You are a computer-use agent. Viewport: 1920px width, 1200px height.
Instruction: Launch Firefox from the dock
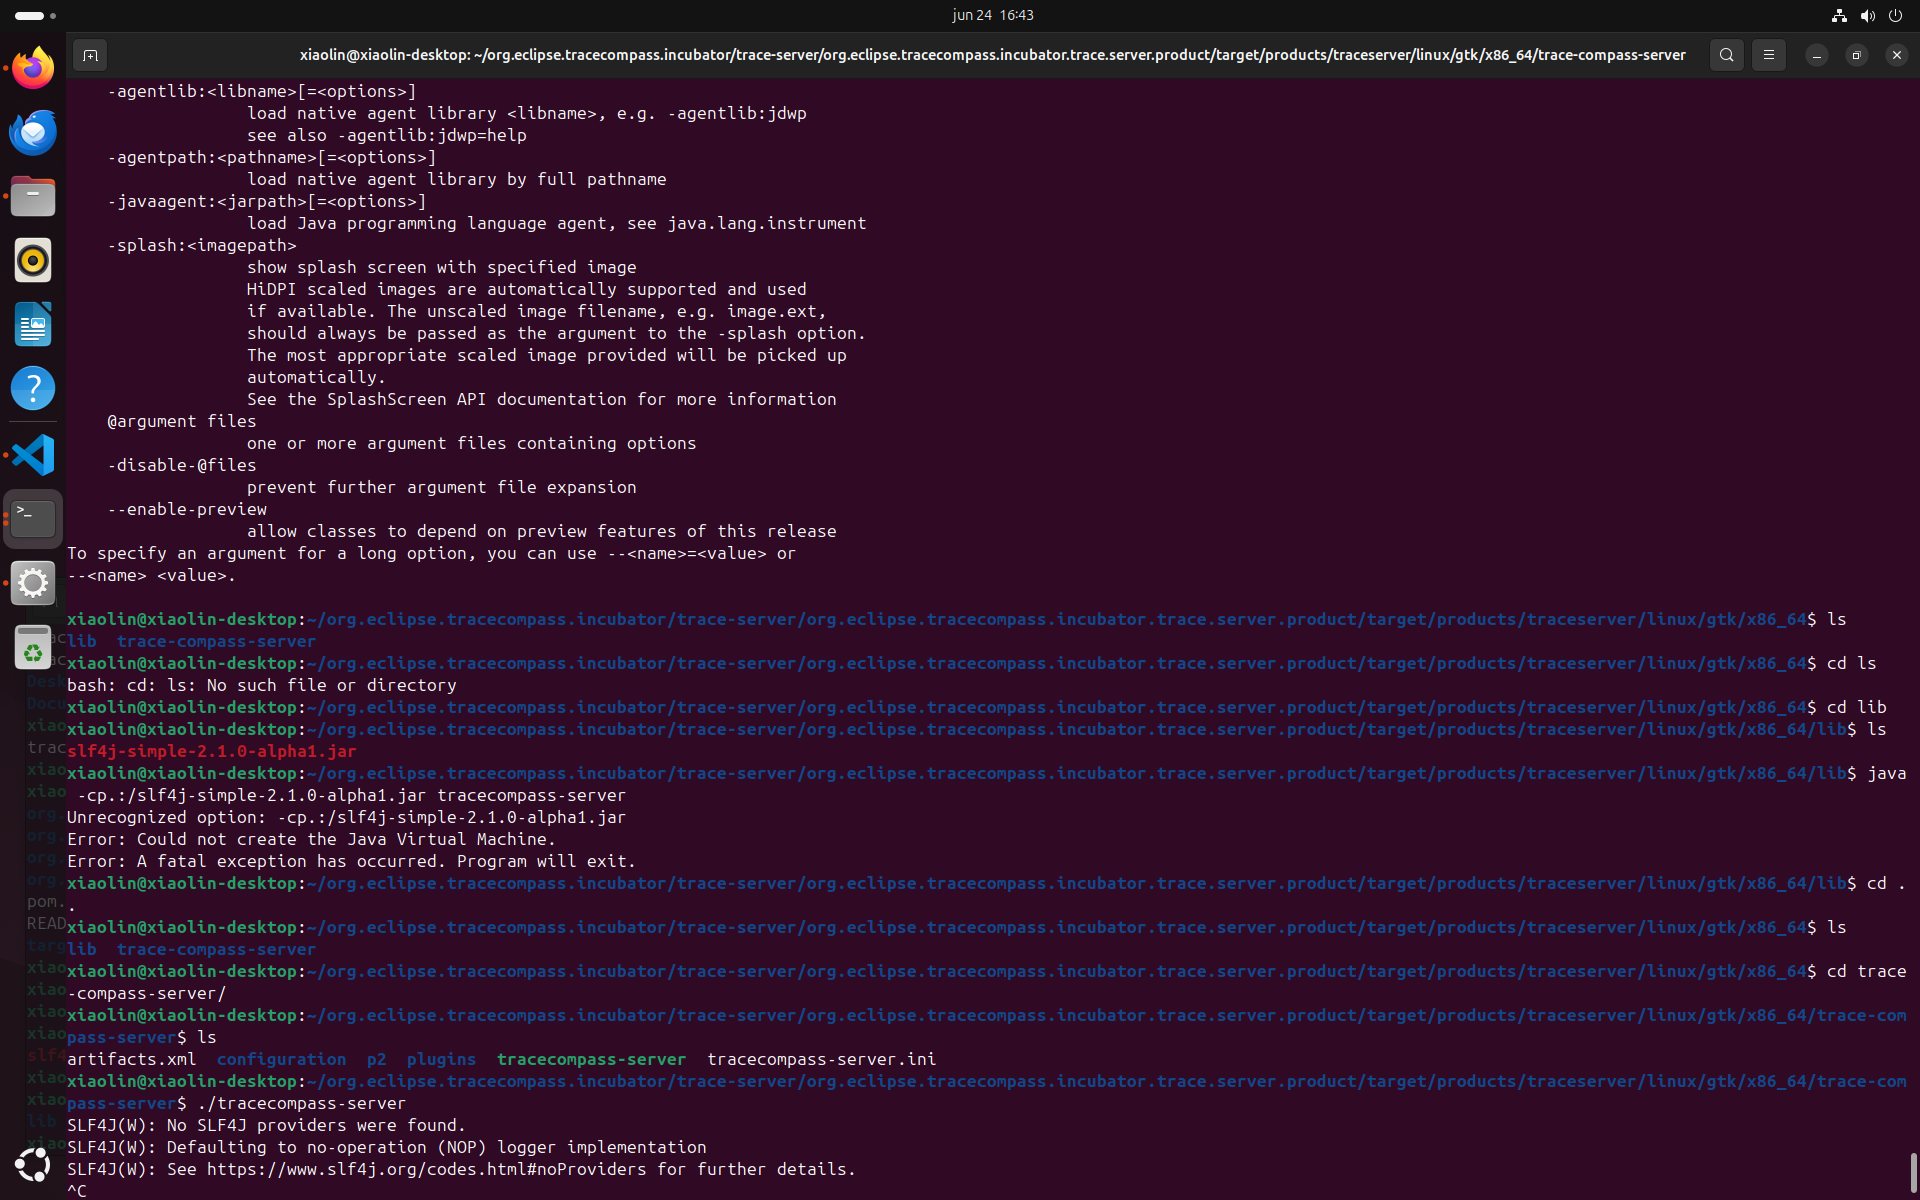[33, 68]
